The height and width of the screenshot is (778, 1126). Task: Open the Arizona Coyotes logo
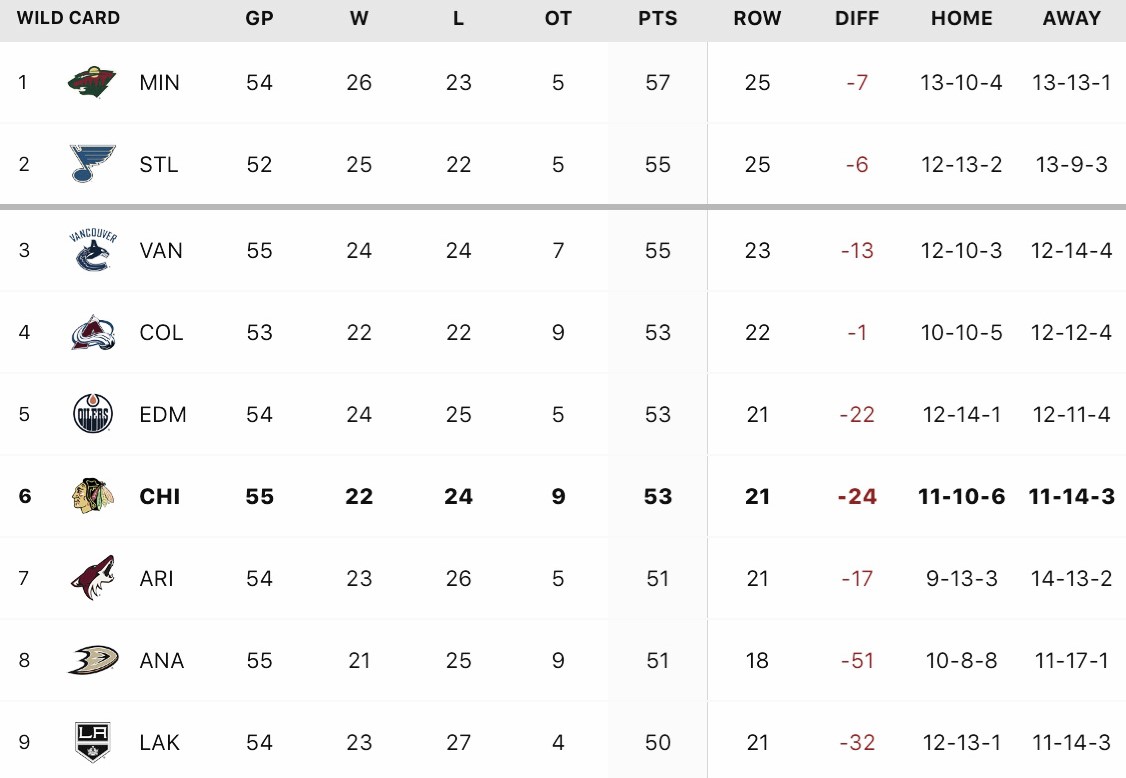[93, 578]
